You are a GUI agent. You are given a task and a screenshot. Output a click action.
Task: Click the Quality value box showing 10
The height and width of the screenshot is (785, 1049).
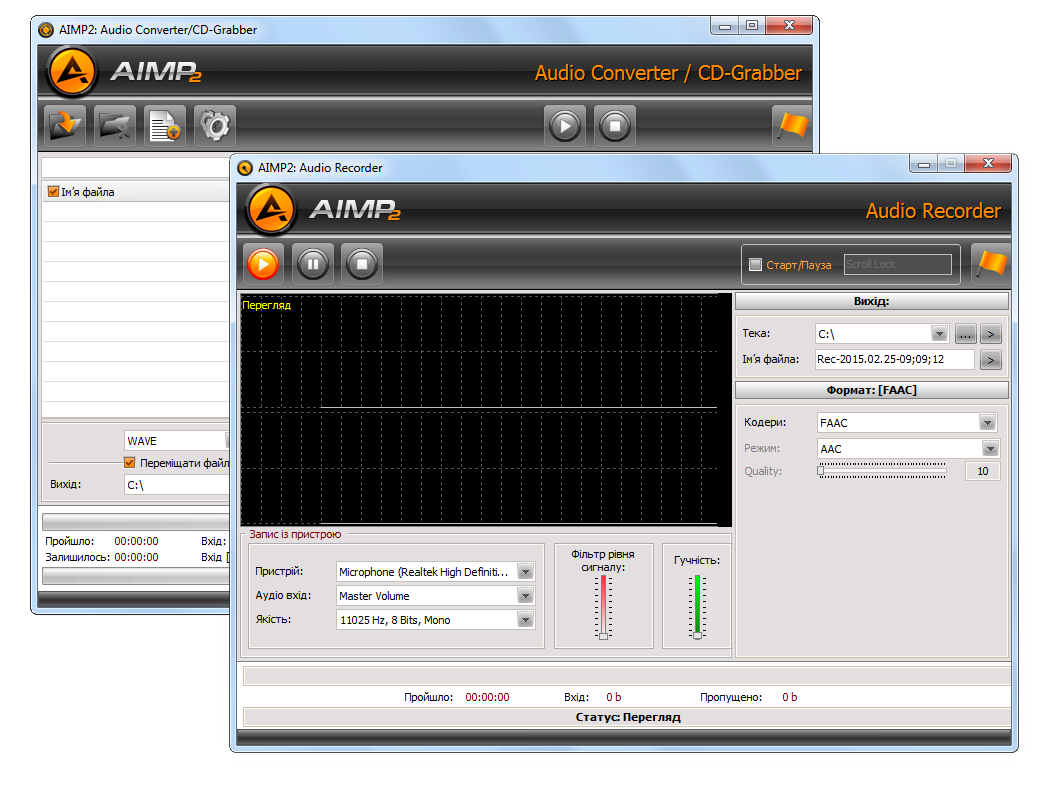[983, 471]
